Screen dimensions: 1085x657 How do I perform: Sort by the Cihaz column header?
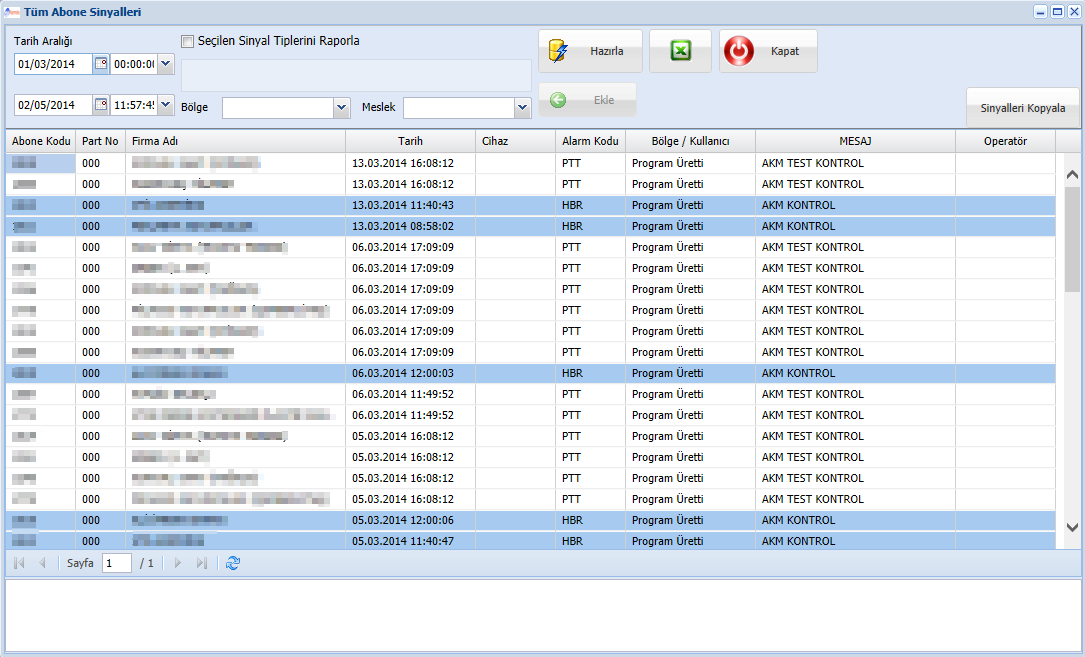click(516, 141)
